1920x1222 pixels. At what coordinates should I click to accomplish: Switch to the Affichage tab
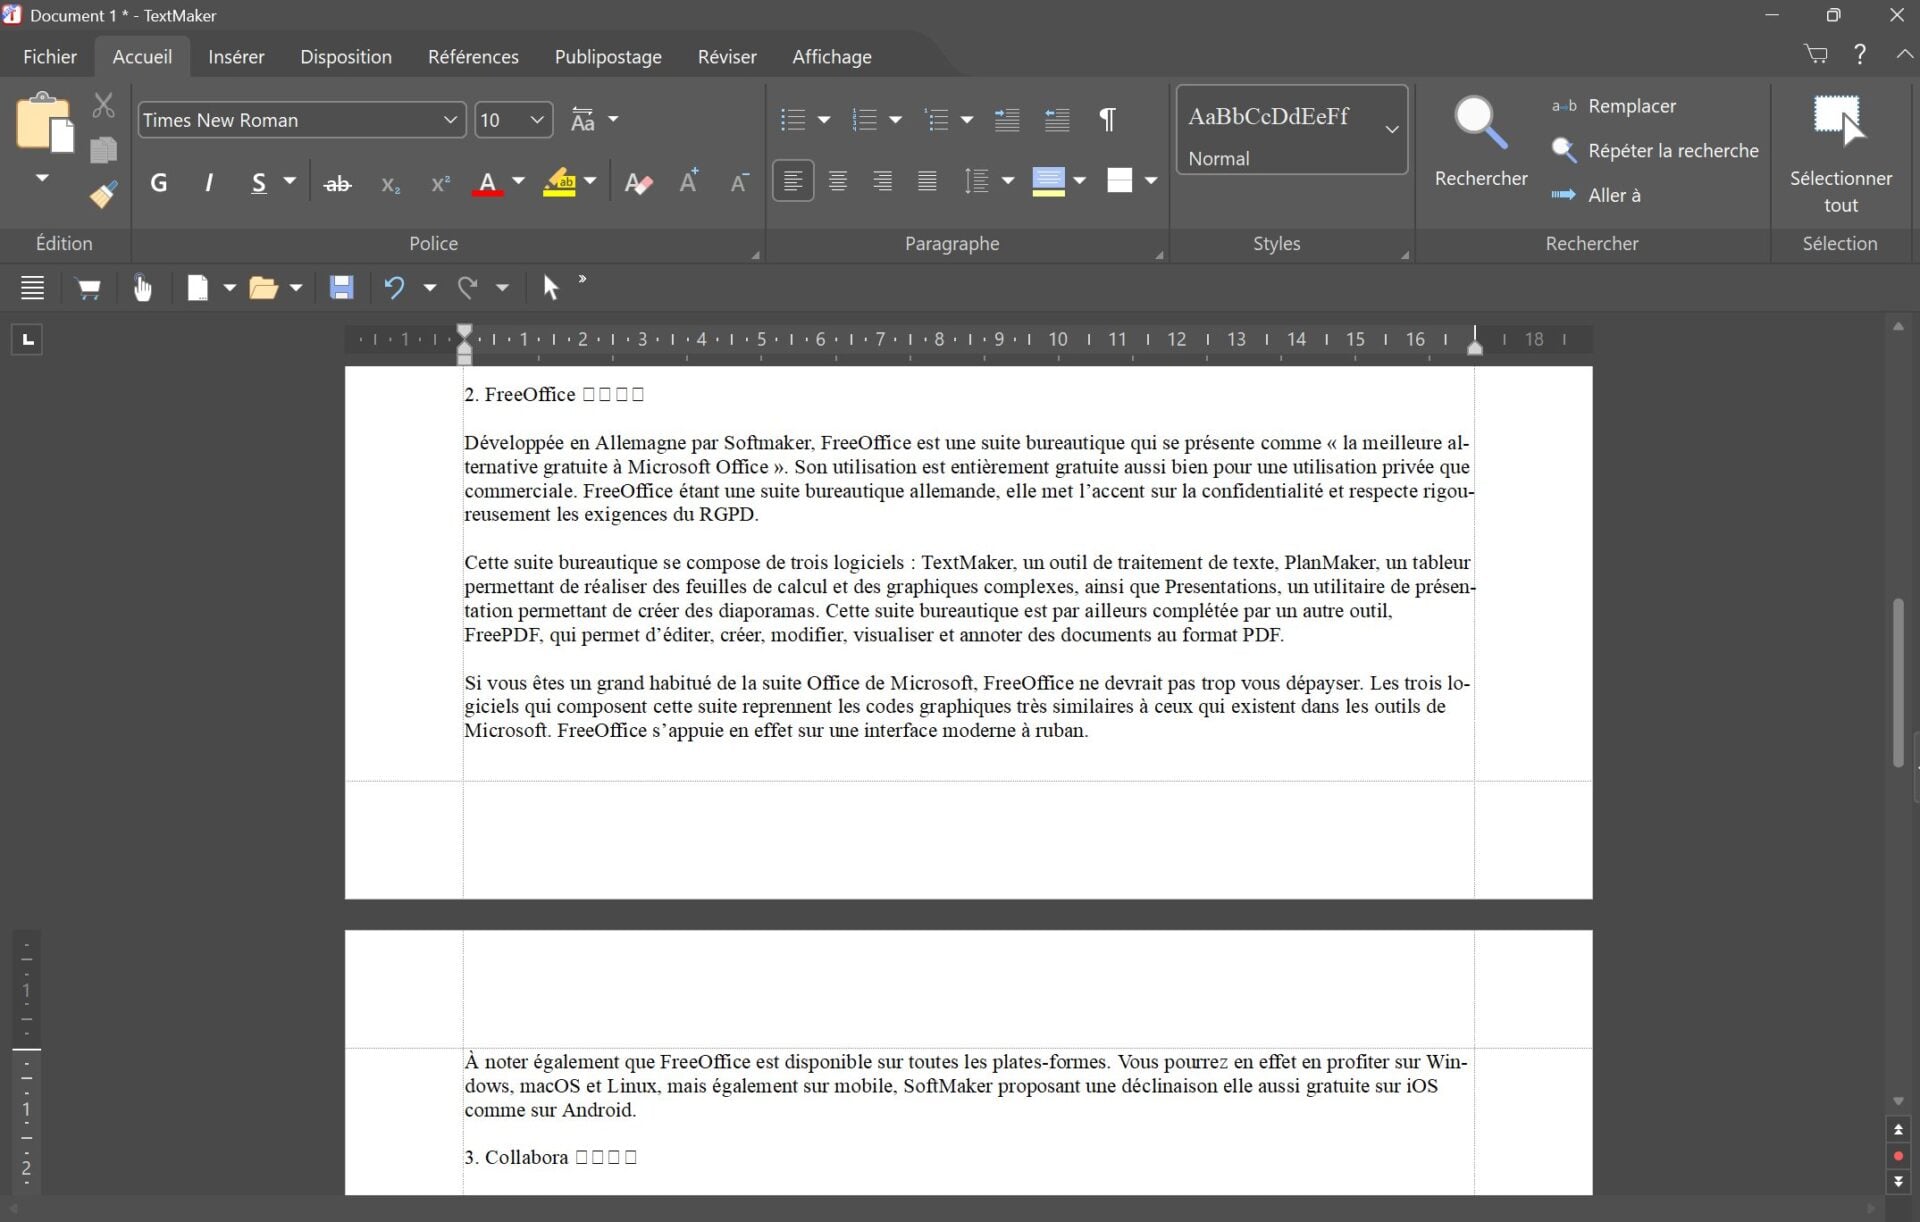pos(832,57)
